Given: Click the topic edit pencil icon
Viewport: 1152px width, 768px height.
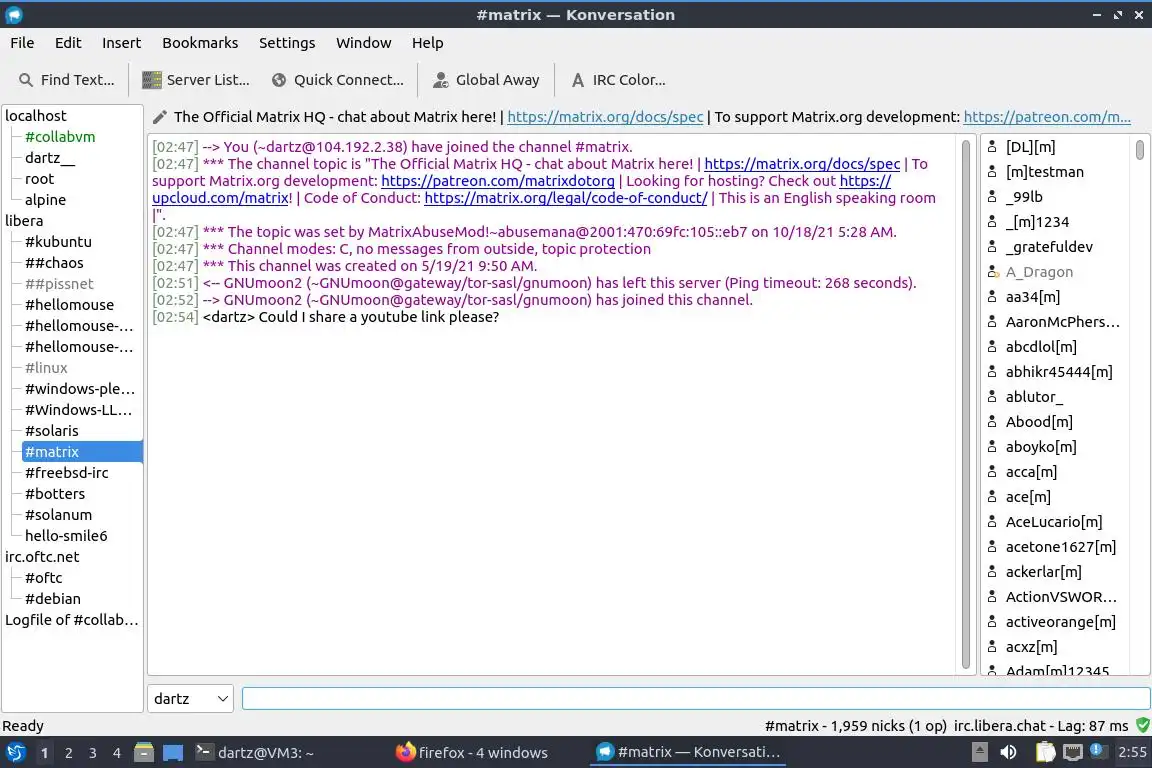Looking at the screenshot, I should click(159, 117).
